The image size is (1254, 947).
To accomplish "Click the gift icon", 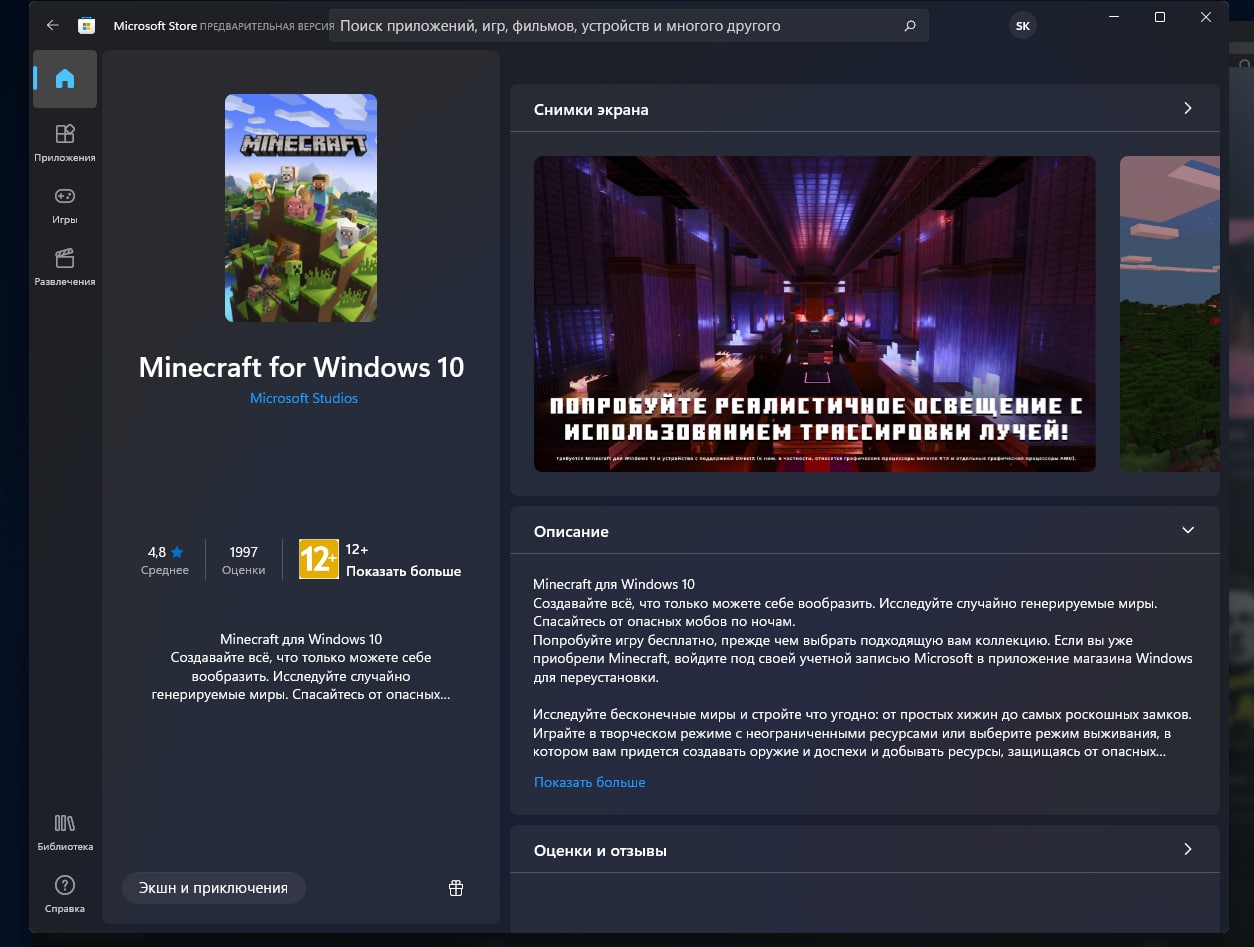I will point(456,888).
